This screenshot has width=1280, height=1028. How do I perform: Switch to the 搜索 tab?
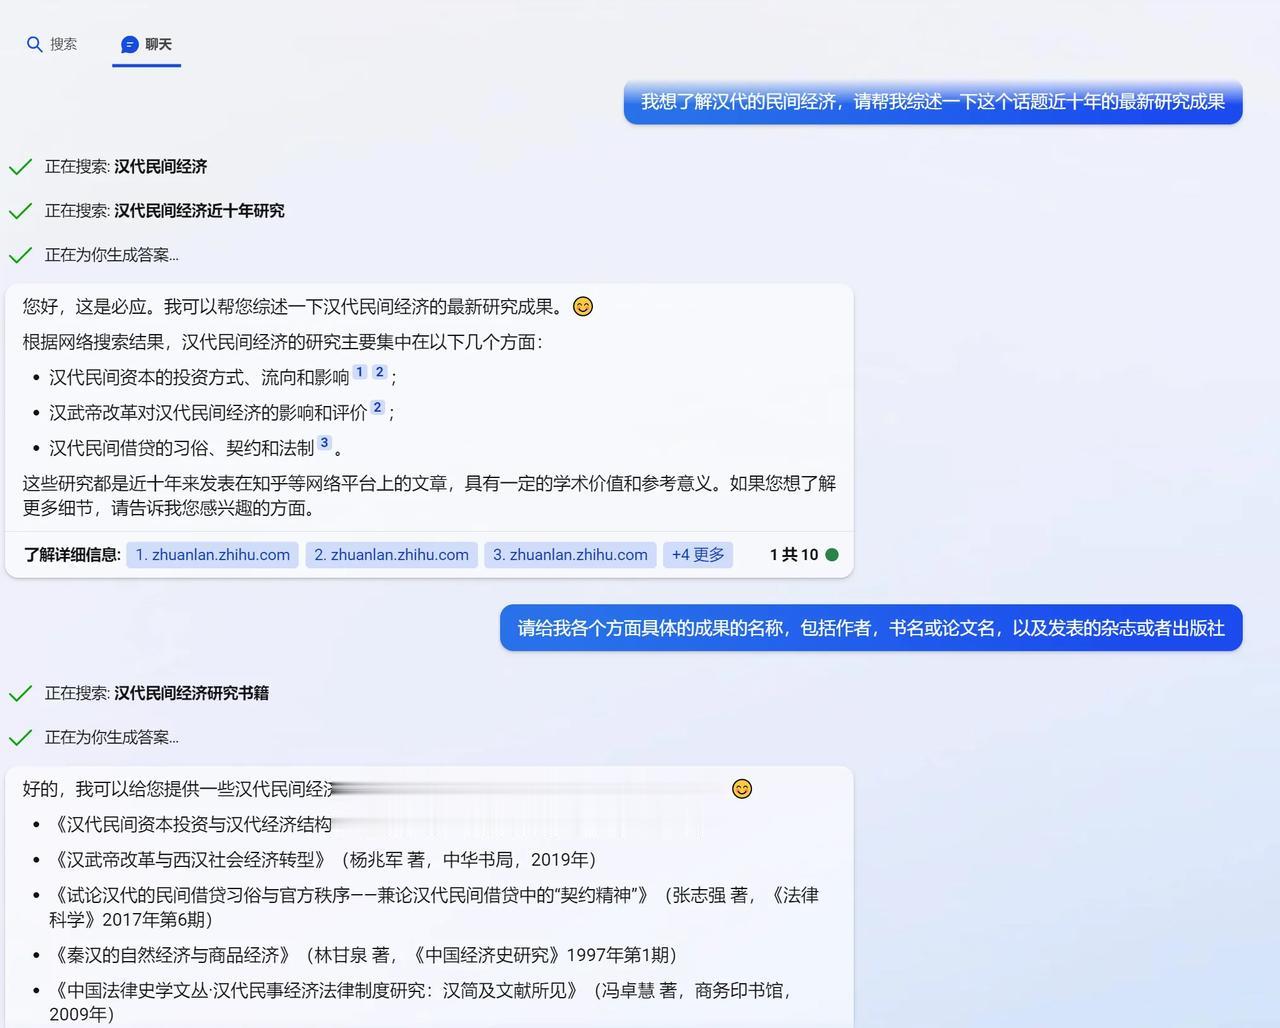(x=52, y=44)
